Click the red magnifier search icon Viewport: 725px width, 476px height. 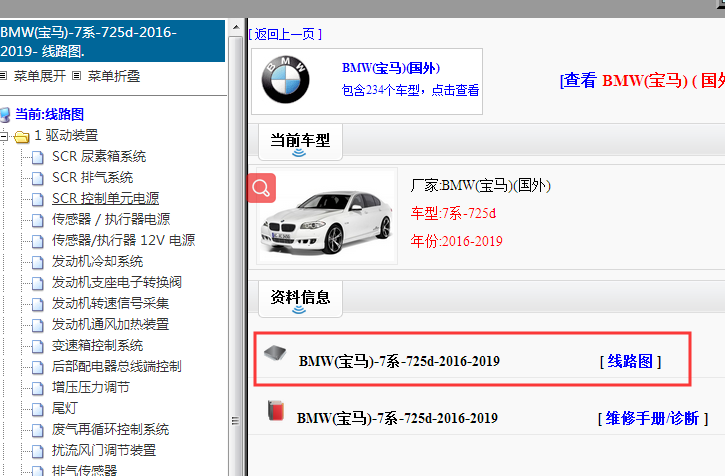[x=261, y=188]
